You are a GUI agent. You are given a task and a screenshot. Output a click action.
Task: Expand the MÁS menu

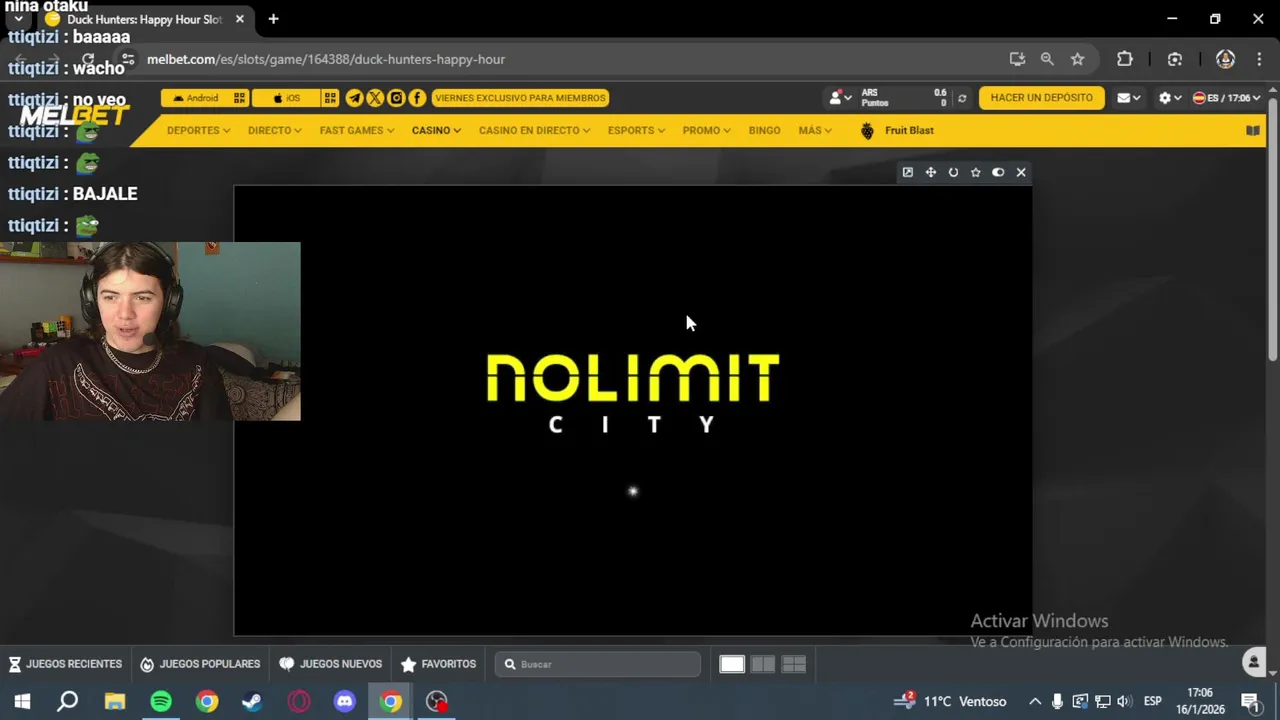coord(815,130)
